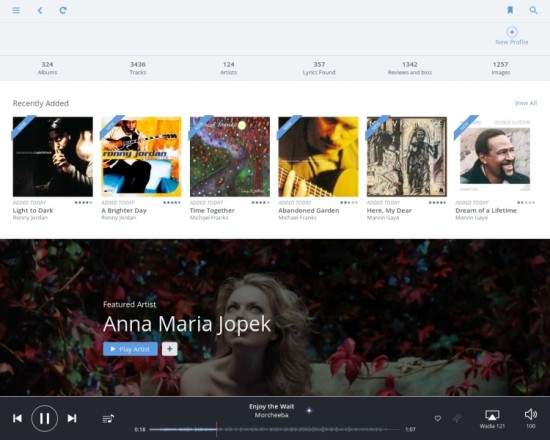Open the play queue icon
550x440 pixels.
(108, 419)
